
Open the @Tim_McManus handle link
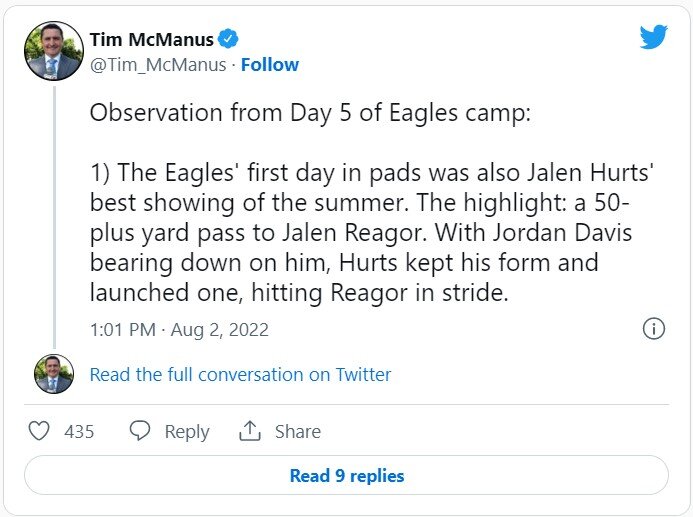click(x=157, y=65)
